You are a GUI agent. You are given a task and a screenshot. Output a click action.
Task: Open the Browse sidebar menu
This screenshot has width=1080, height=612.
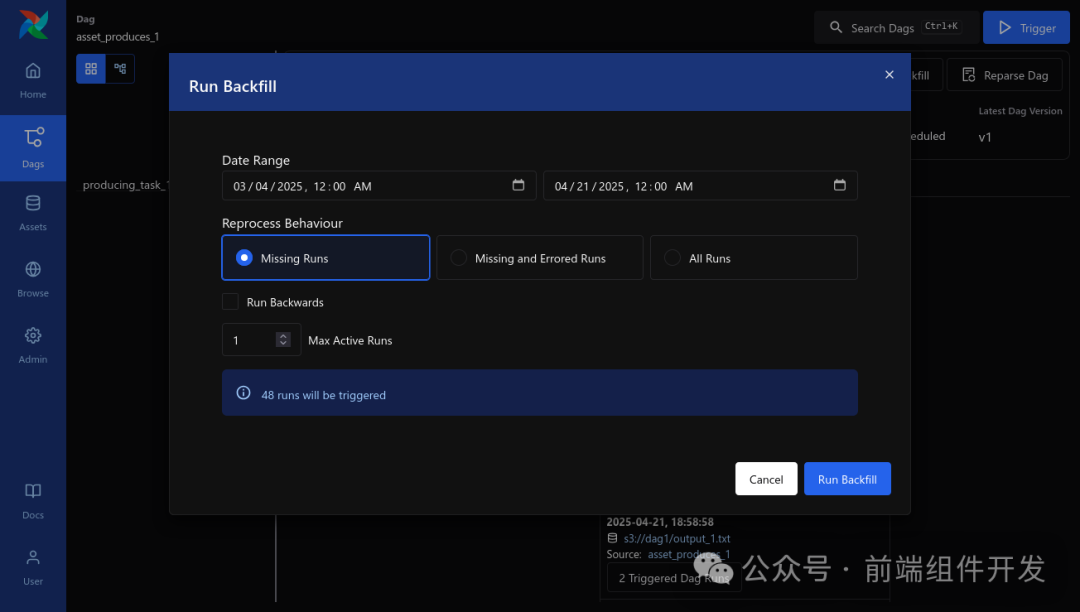click(33, 279)
